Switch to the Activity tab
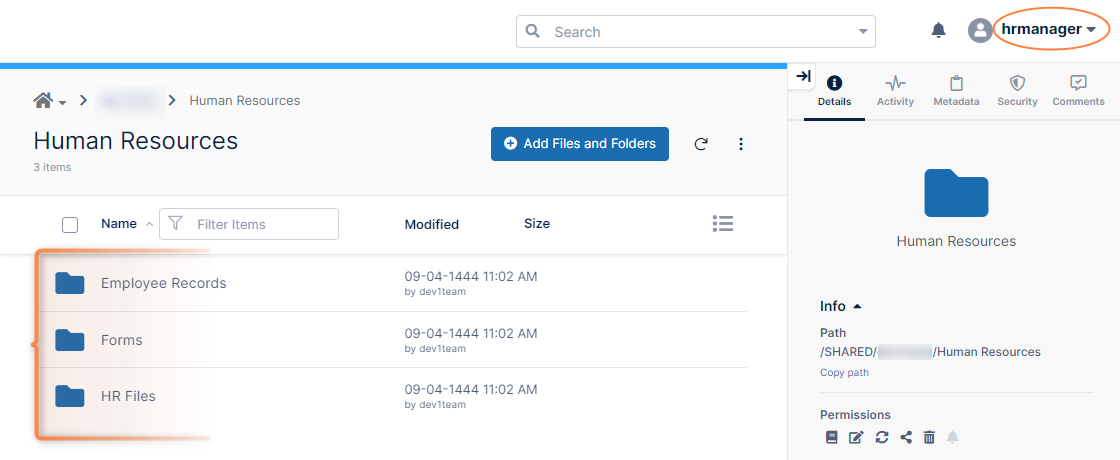 tap(895, 90)
